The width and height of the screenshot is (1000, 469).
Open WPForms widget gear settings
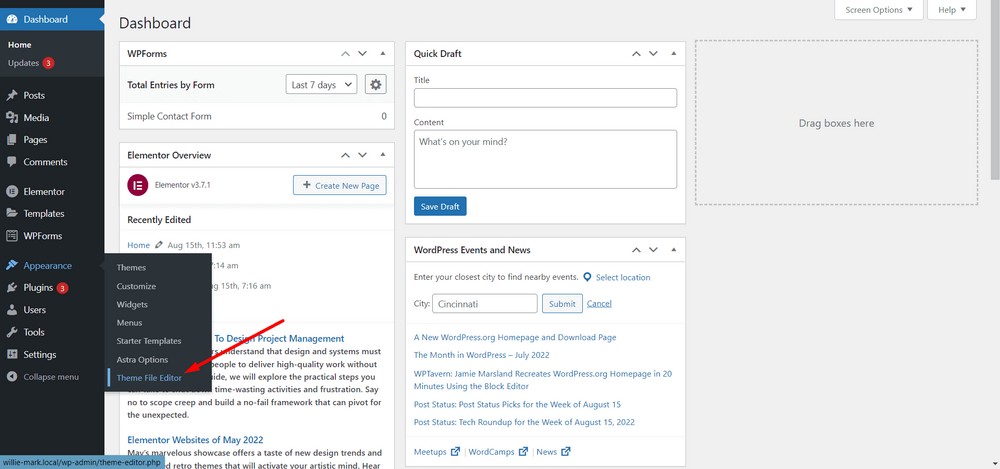click(376, 84)
